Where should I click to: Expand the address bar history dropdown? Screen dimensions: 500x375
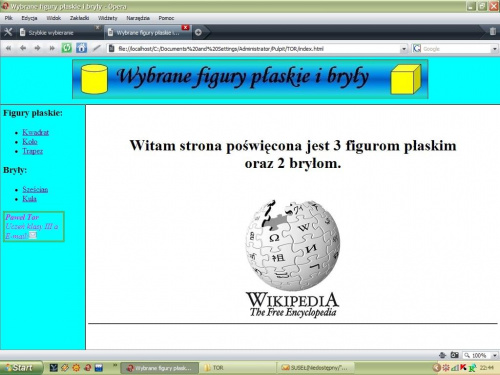pos(404,49)
